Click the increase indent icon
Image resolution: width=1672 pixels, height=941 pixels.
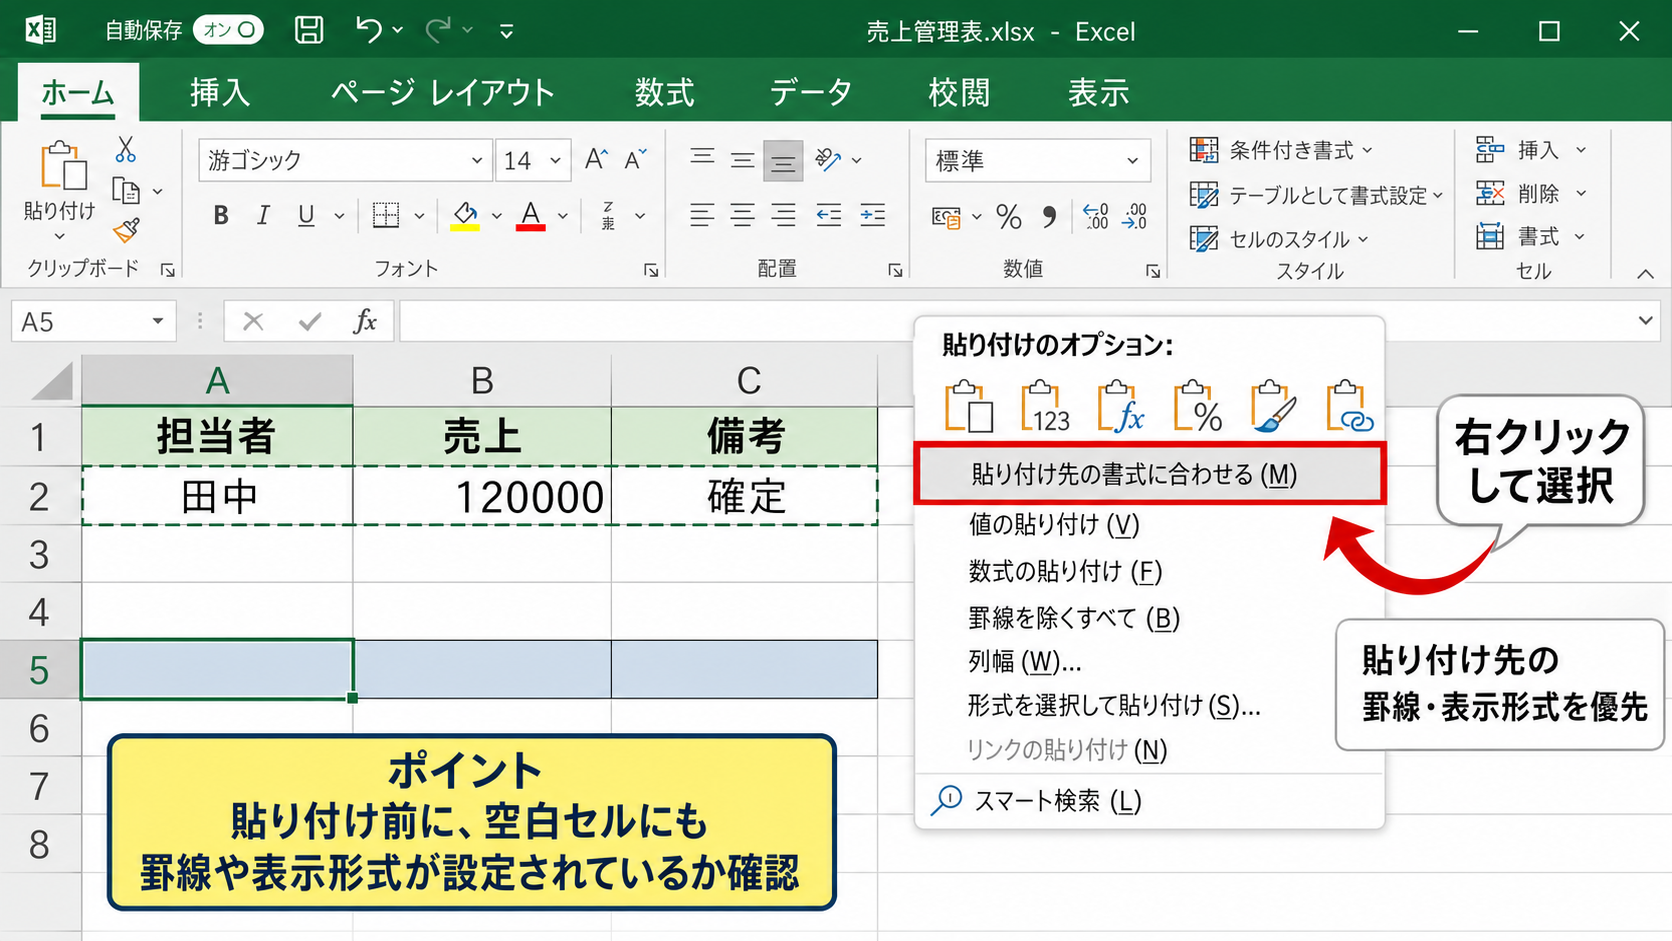click(873, 215)
